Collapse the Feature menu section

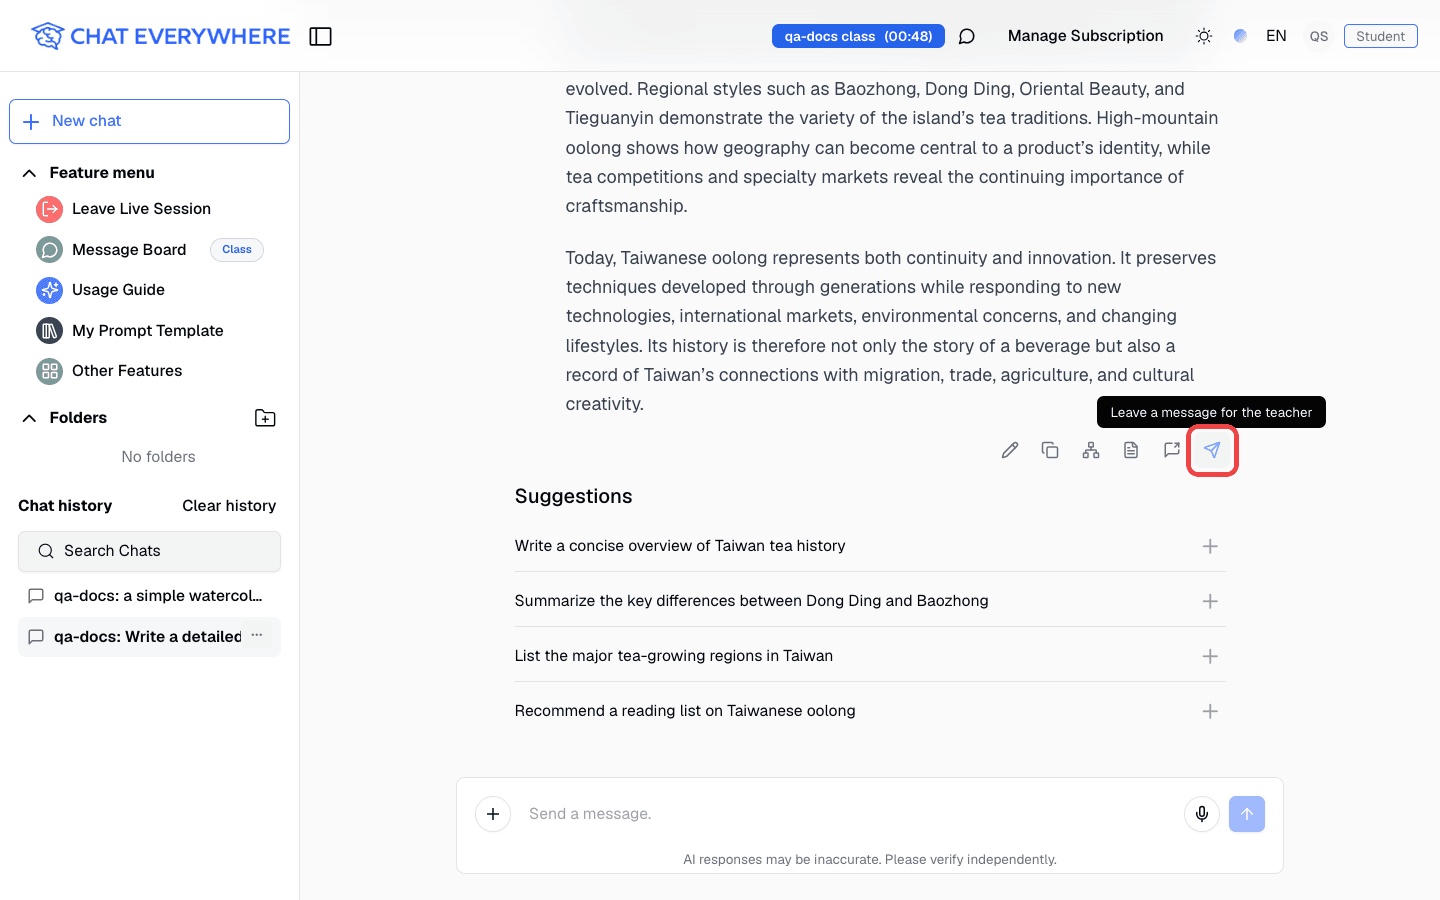tap(29, 173)
